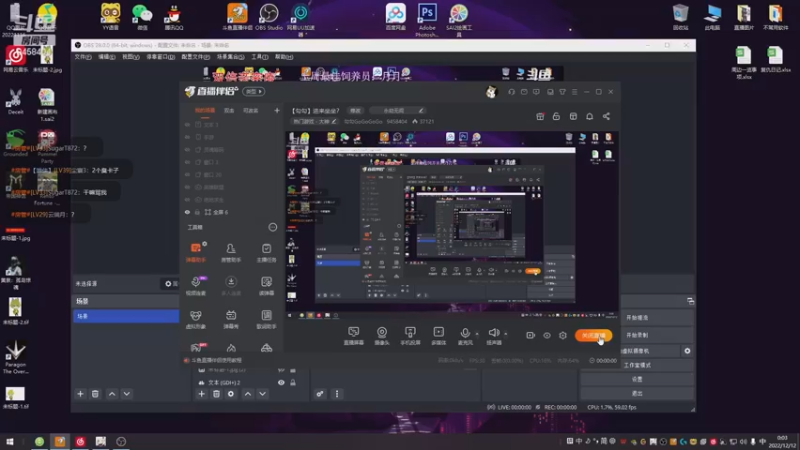Toggle the preview eye icon in 直播伴侣 controls
Image resolution: width=800 pixels, height=450 pixels.
point(546,335)
